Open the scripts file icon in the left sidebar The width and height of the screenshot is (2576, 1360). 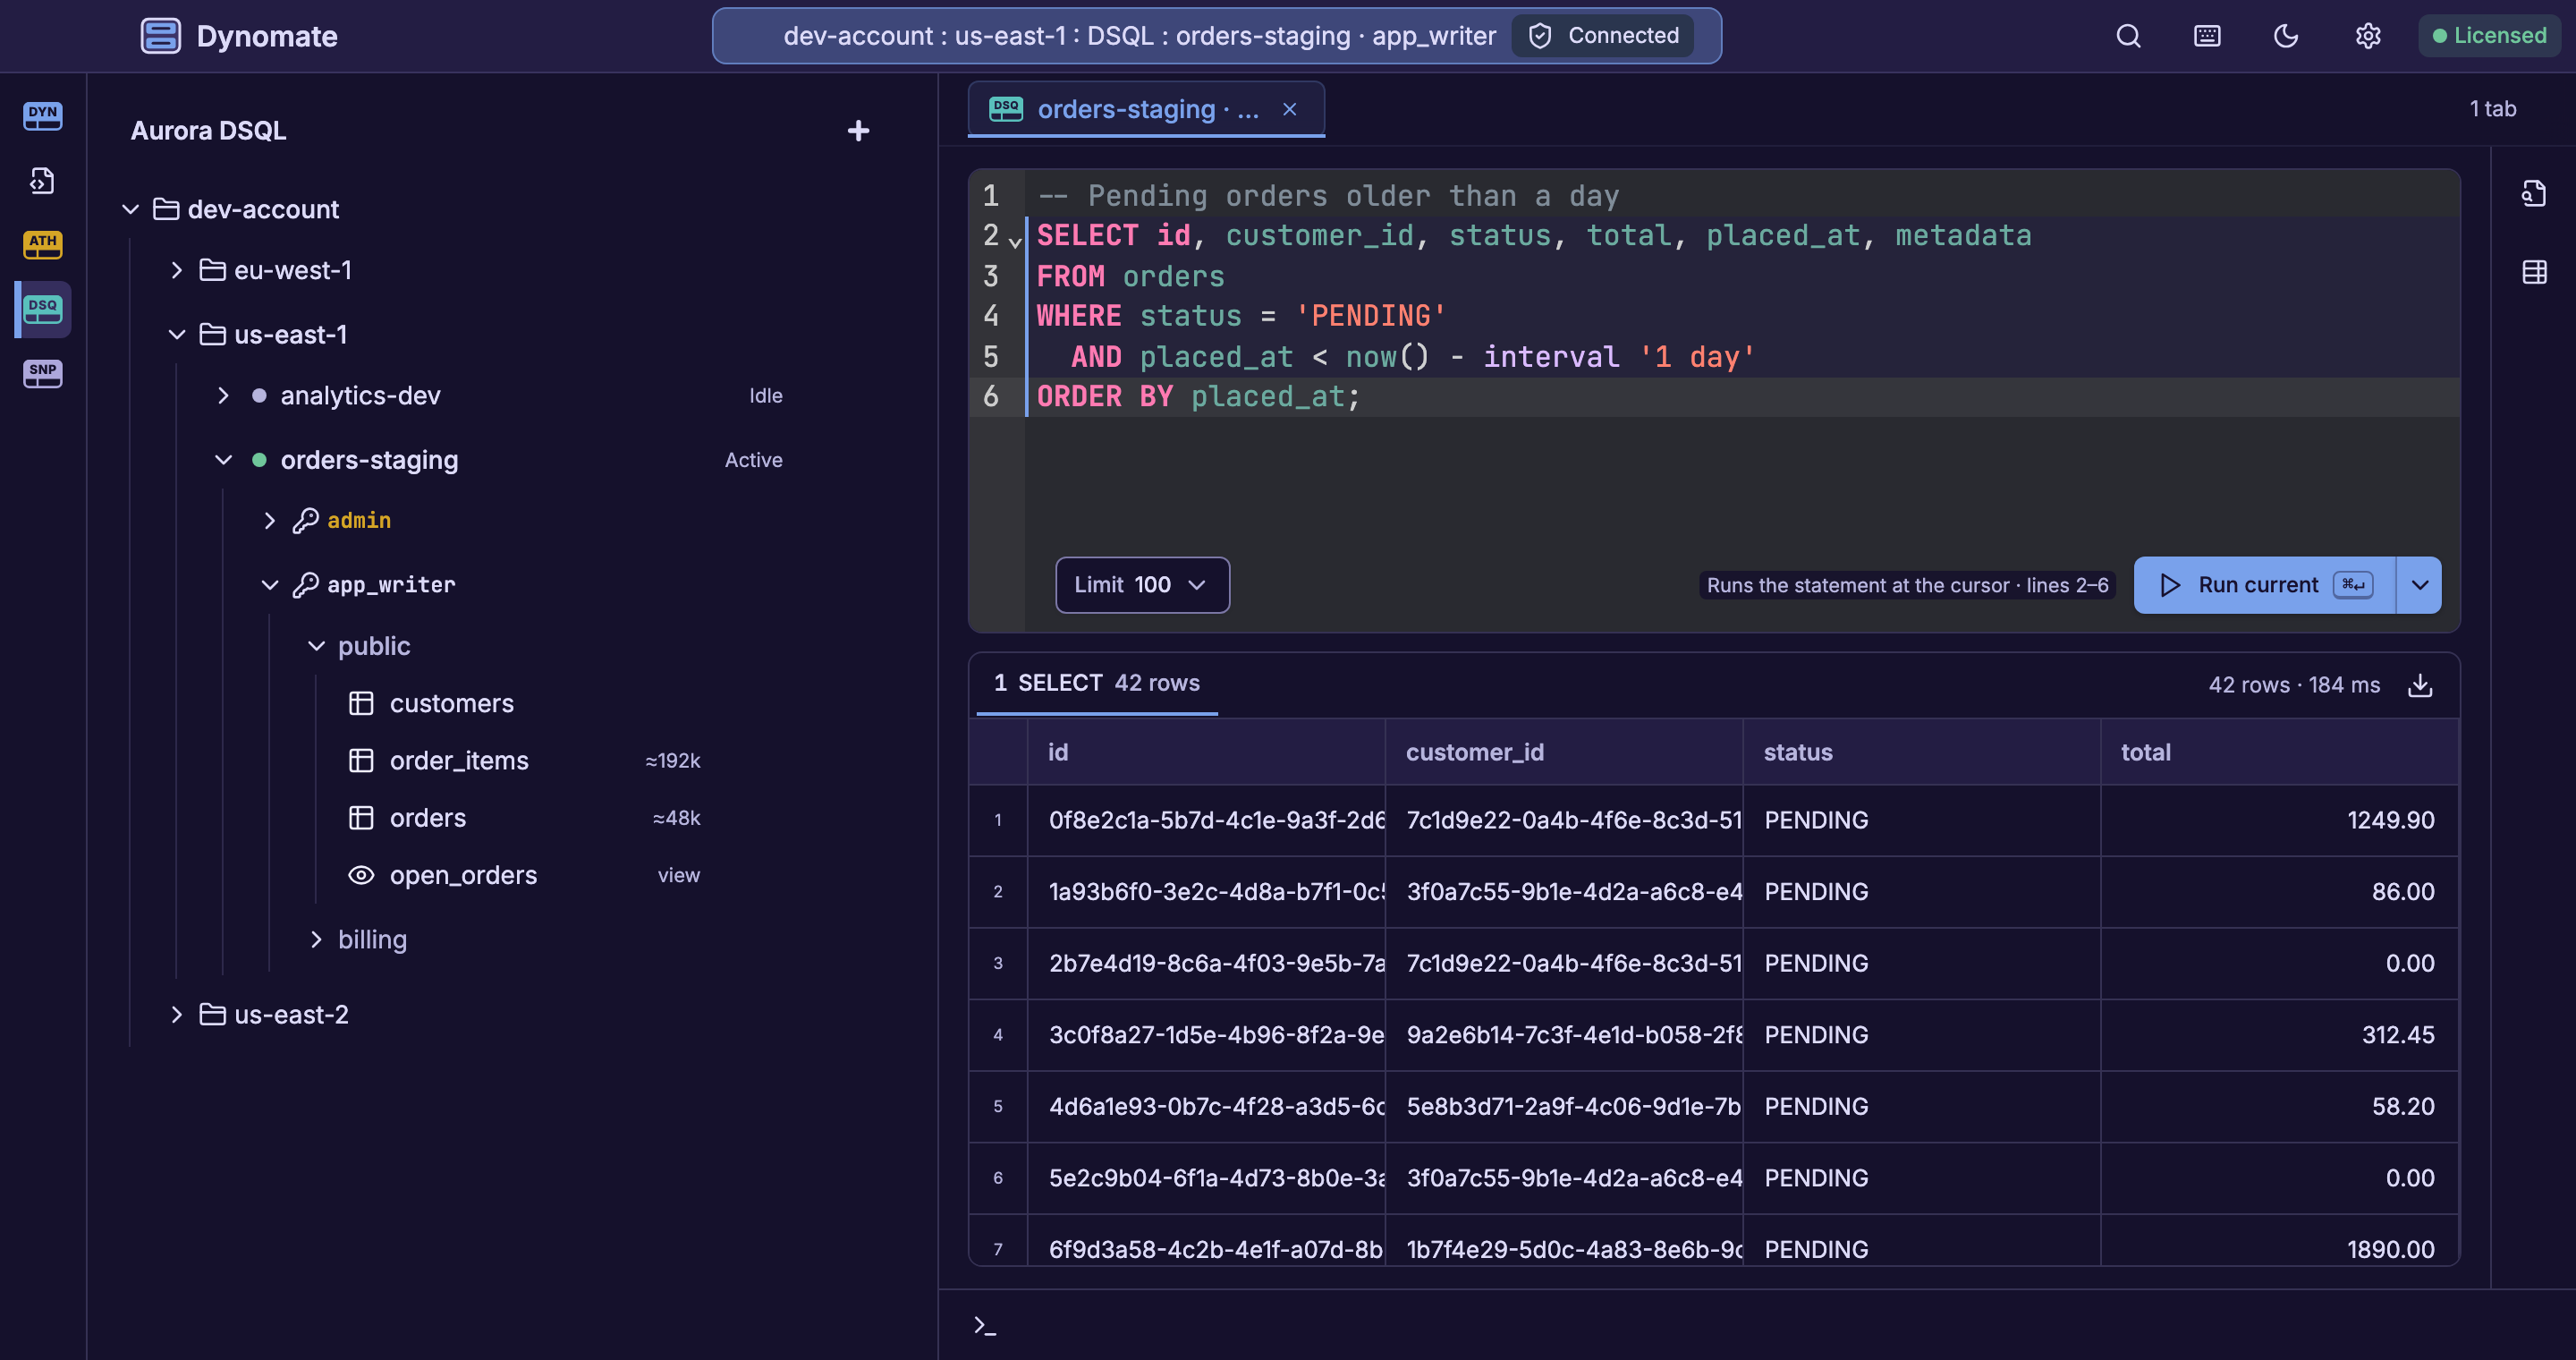tap(42, 180)
